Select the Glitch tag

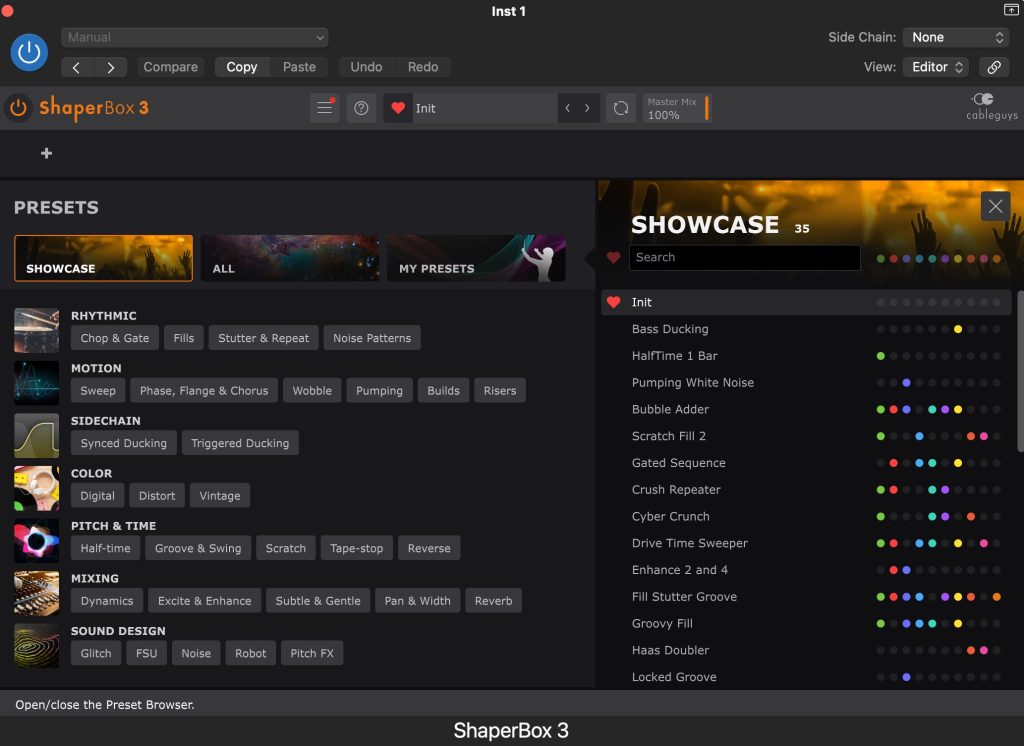pos(96,653)
